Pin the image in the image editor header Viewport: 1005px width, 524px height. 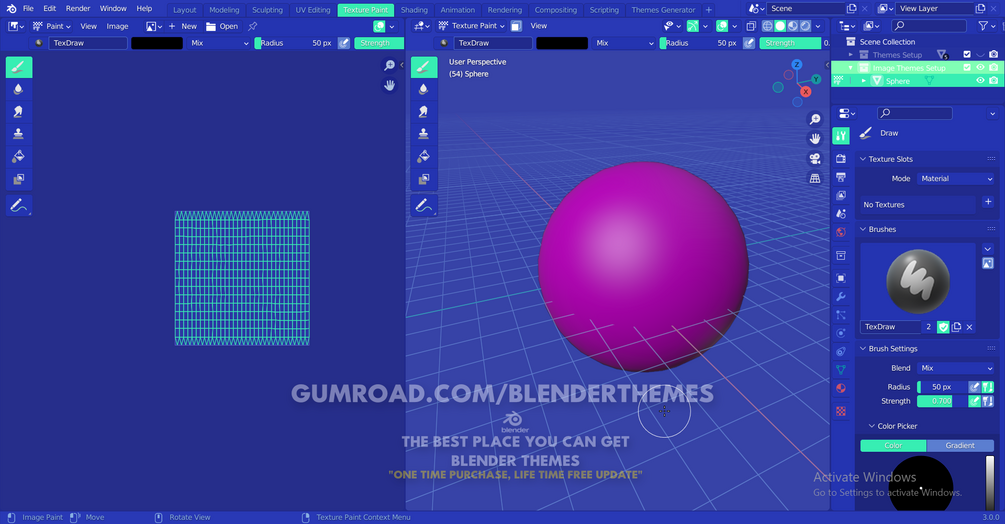tap(253, 26)
